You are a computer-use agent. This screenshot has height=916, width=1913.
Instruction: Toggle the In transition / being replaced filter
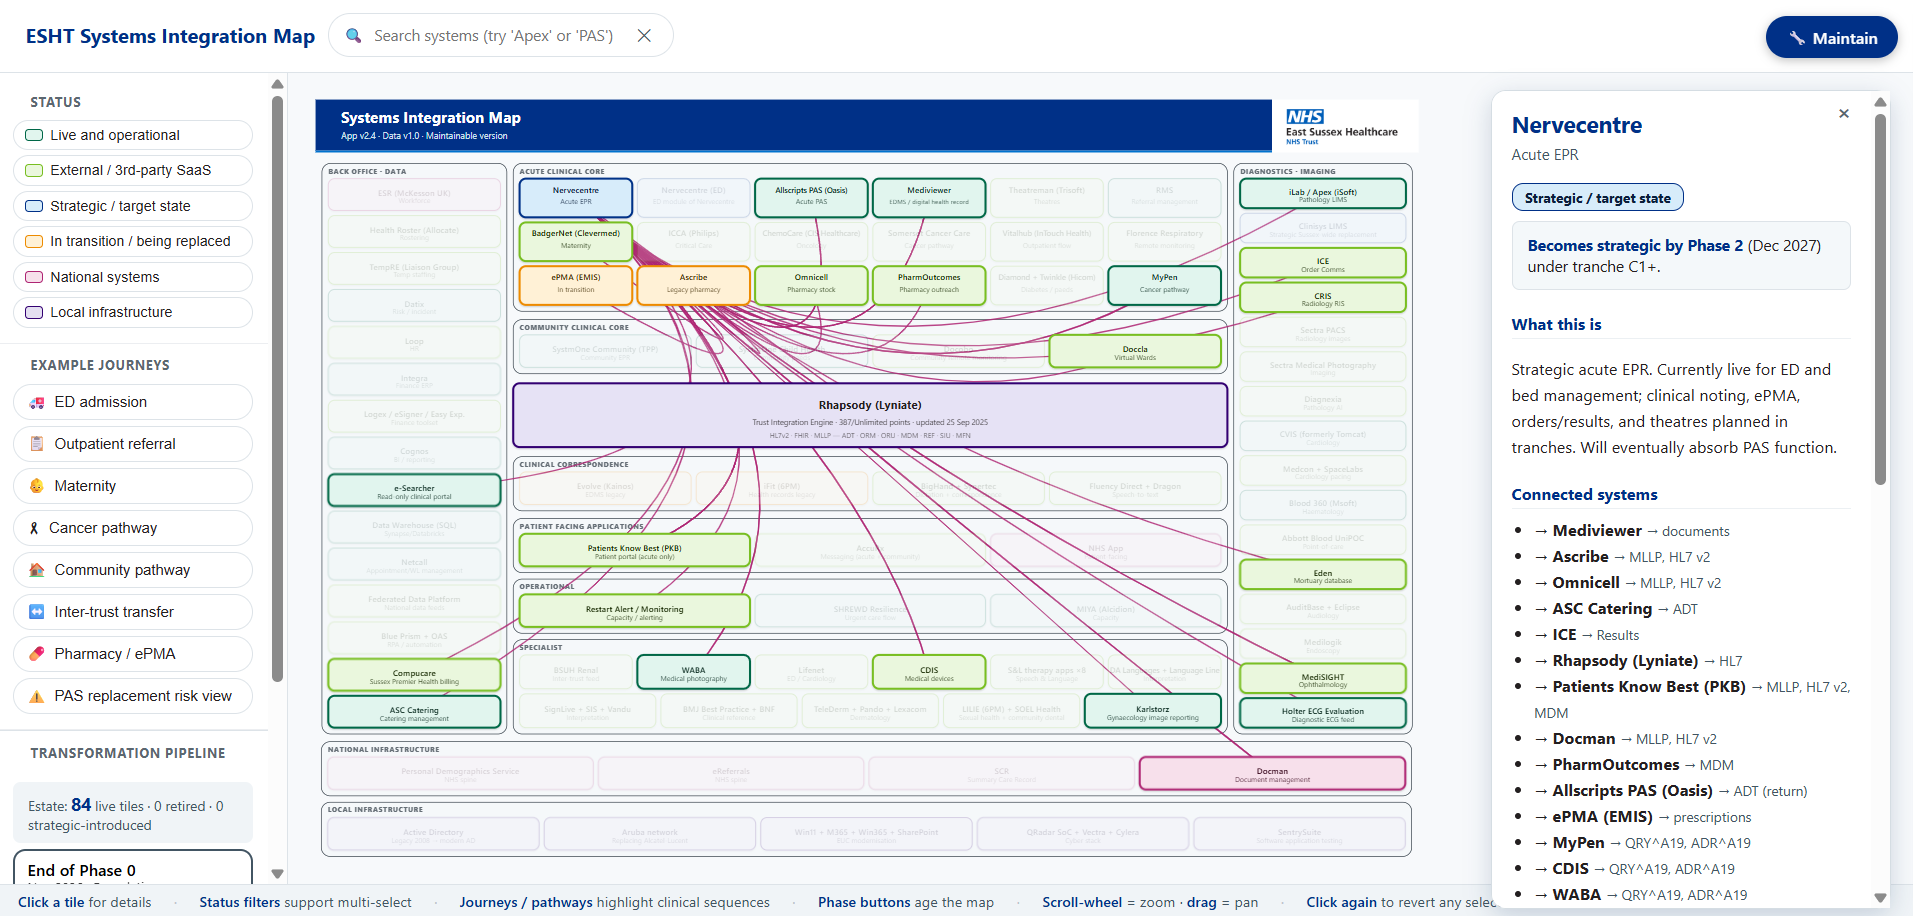click(133, 241)
